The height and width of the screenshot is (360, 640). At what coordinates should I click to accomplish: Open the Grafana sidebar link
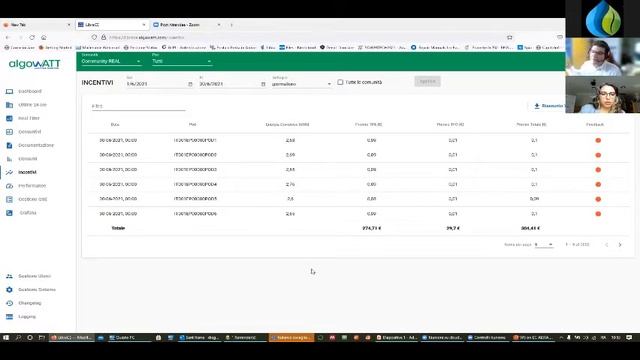pyautogui.click(x=22, y=213)
